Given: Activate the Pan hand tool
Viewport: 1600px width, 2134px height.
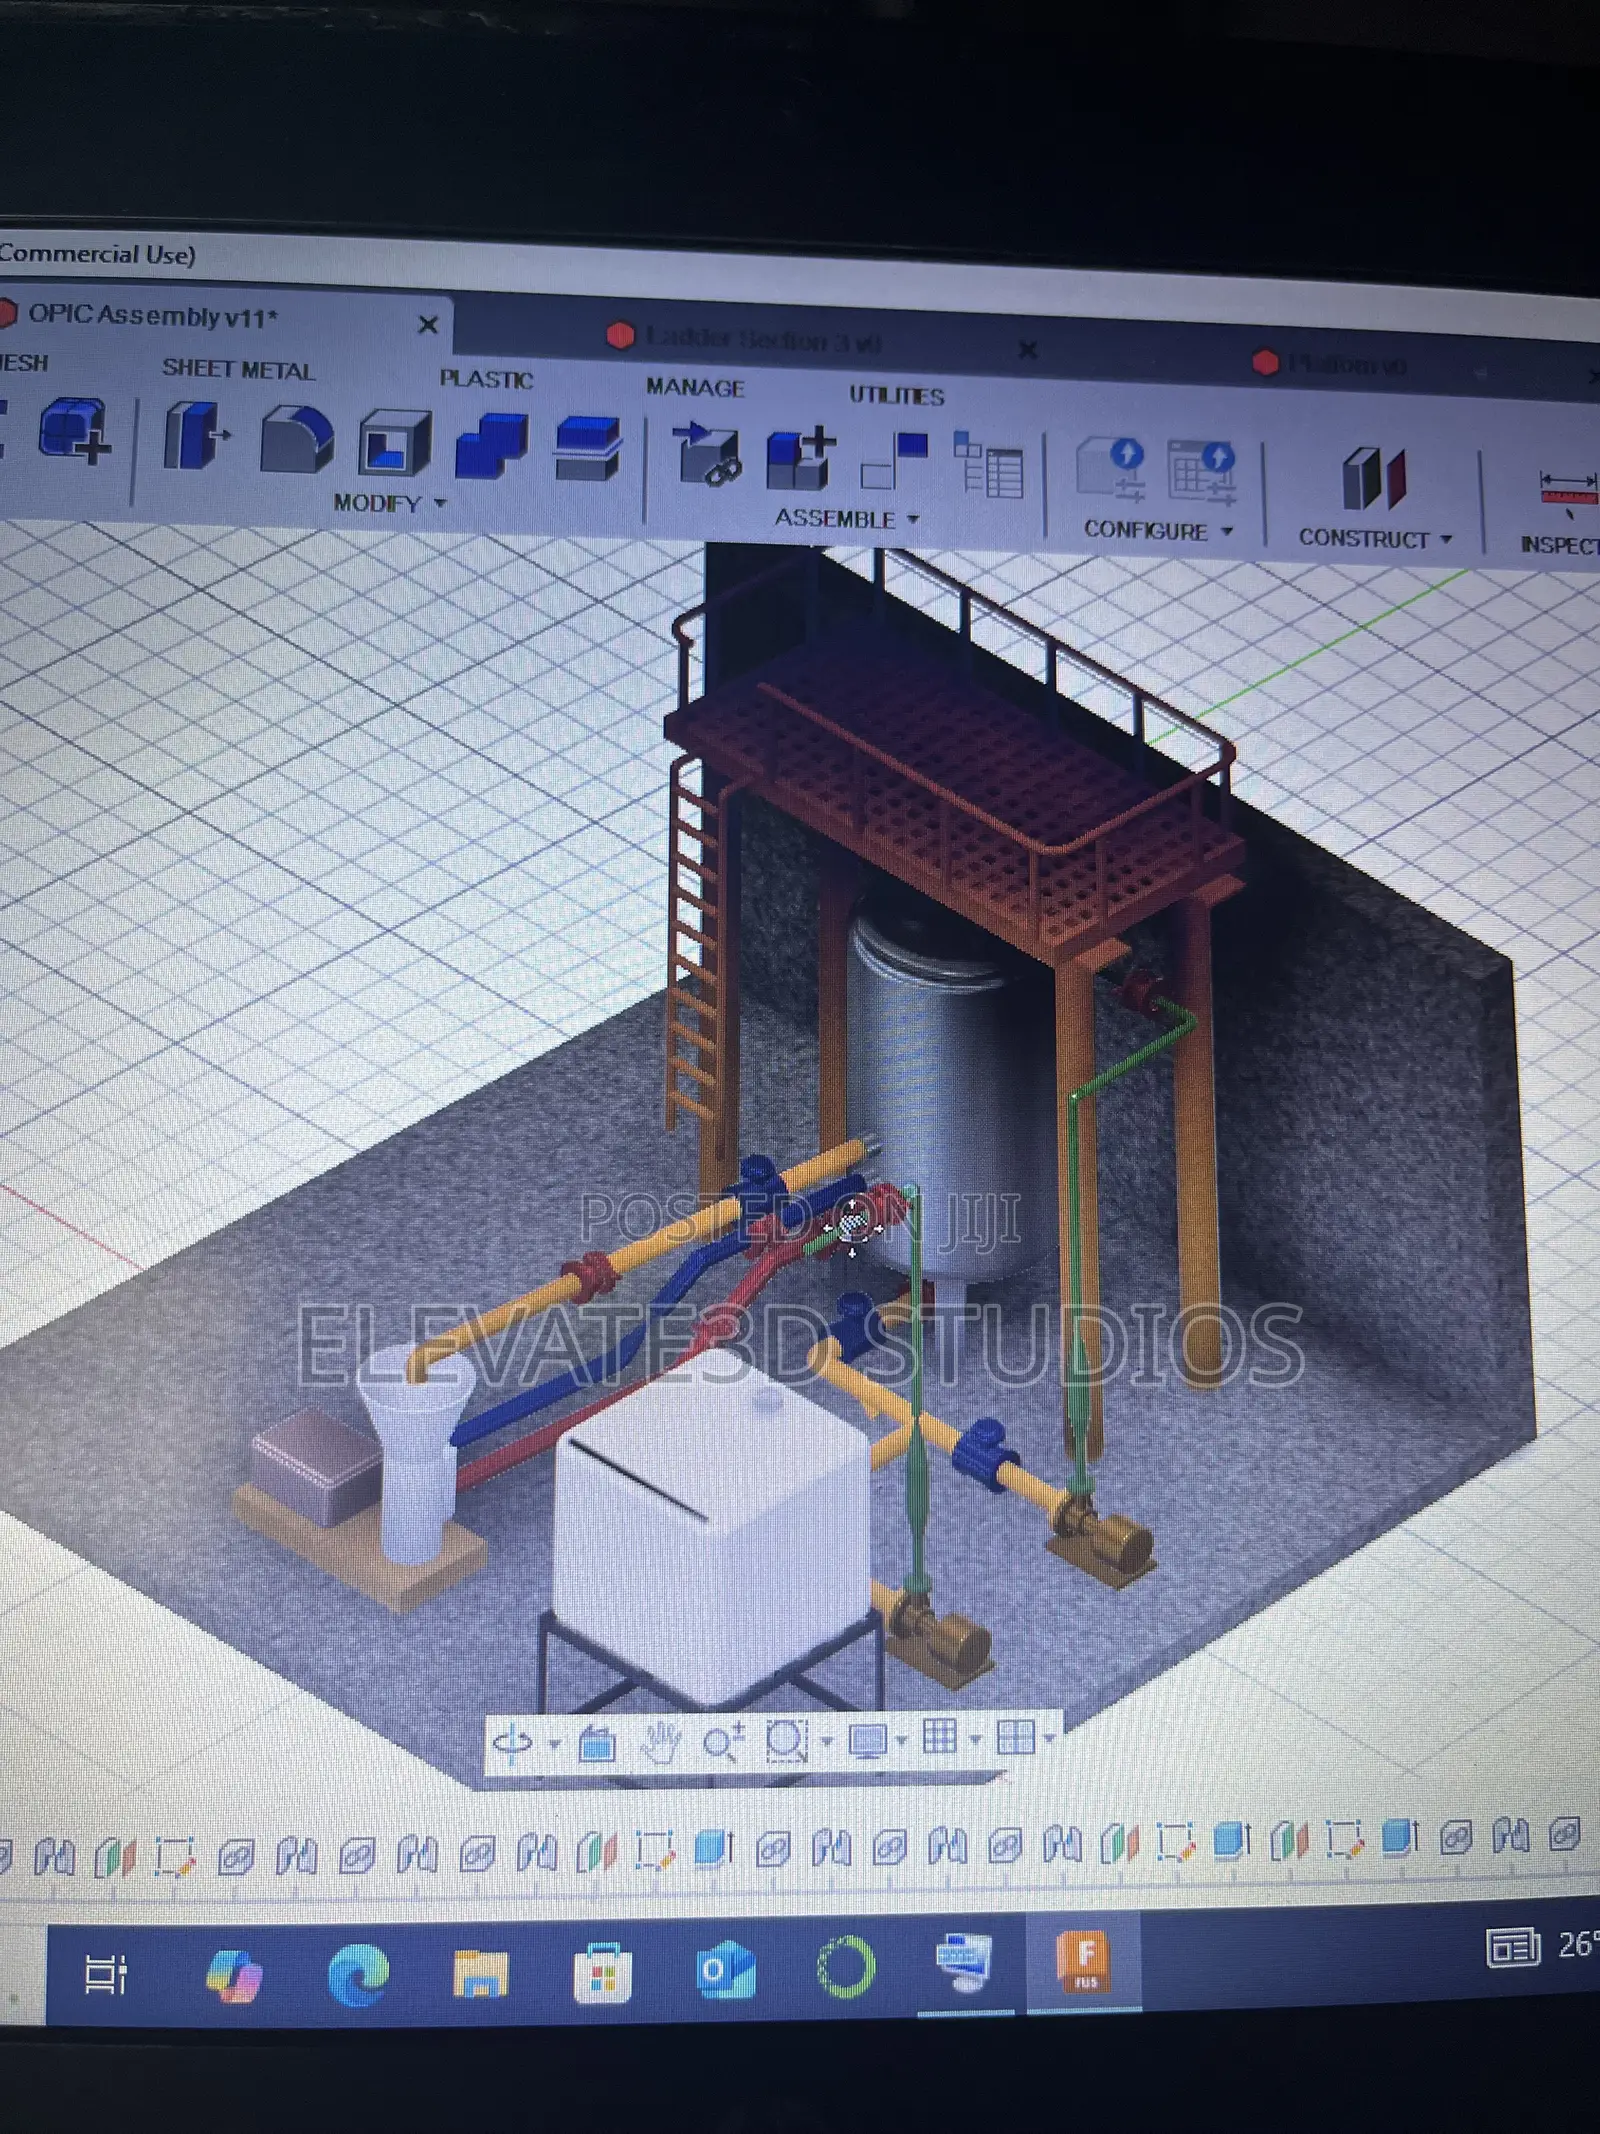Looking at the screenshot, I should click(x=660, y=1742).
